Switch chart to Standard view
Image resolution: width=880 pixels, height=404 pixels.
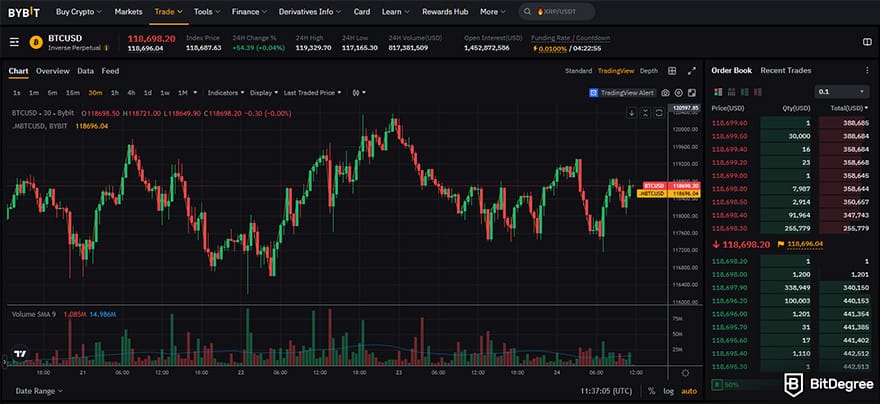coord(578,71)
